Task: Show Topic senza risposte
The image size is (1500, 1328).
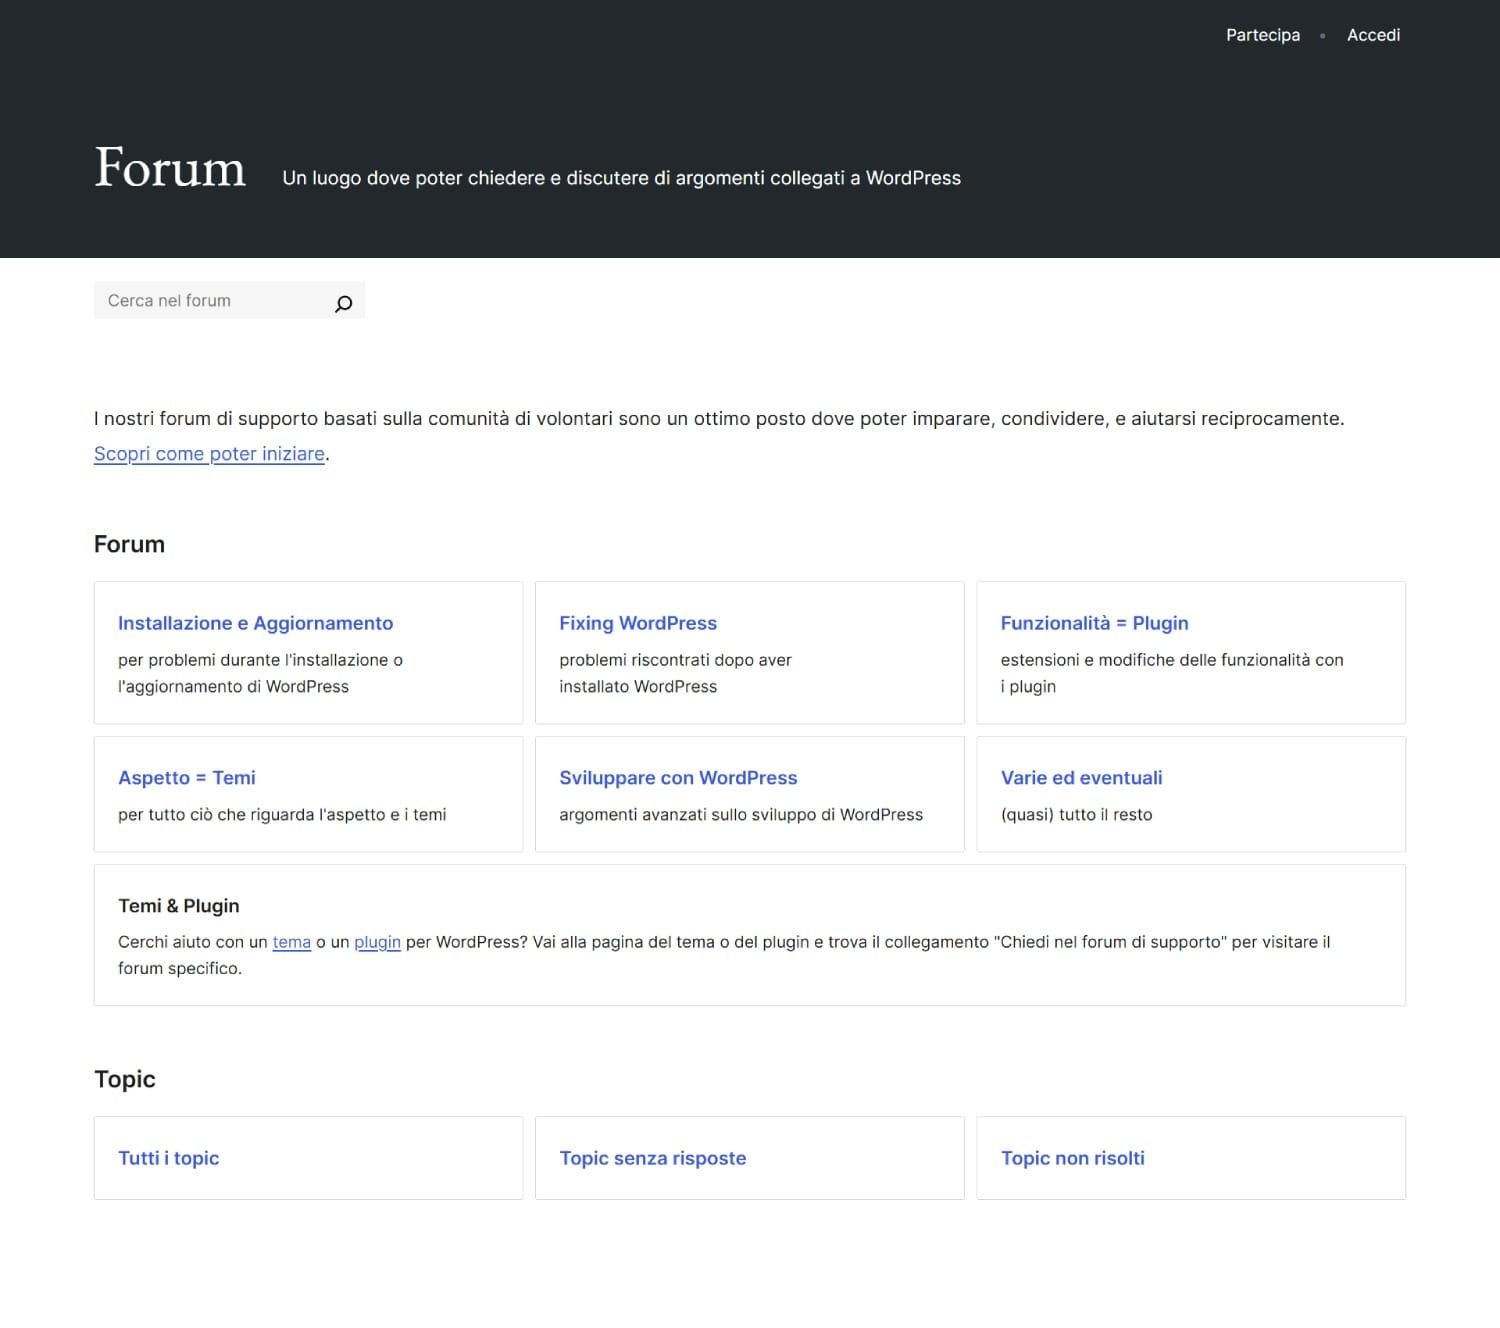Action: click(652, 1158)
